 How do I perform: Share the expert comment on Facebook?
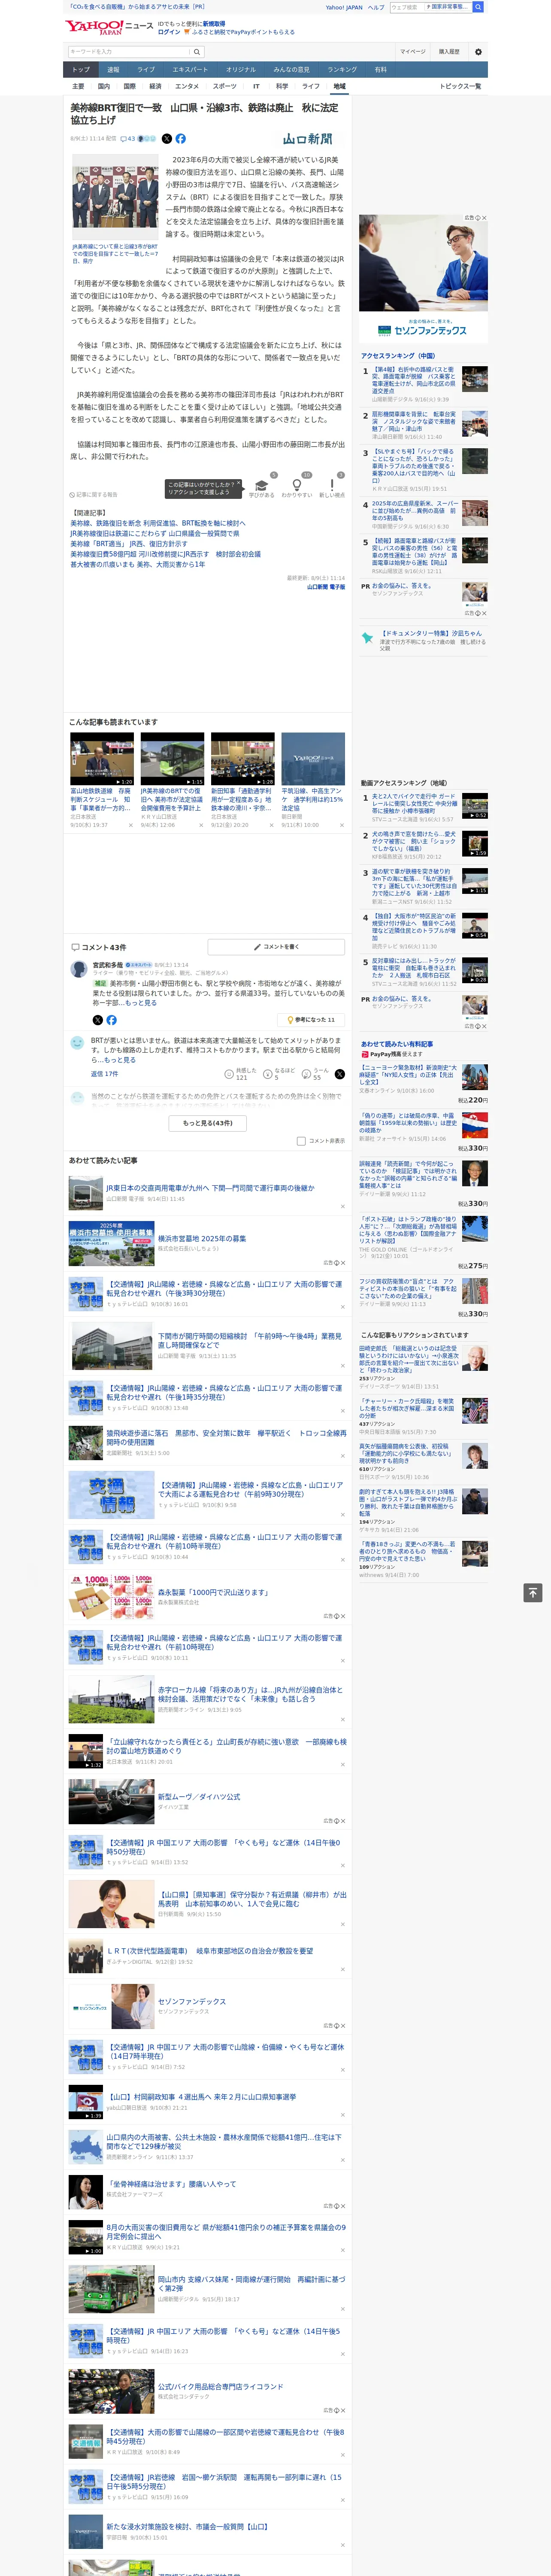click(111, 1020)
